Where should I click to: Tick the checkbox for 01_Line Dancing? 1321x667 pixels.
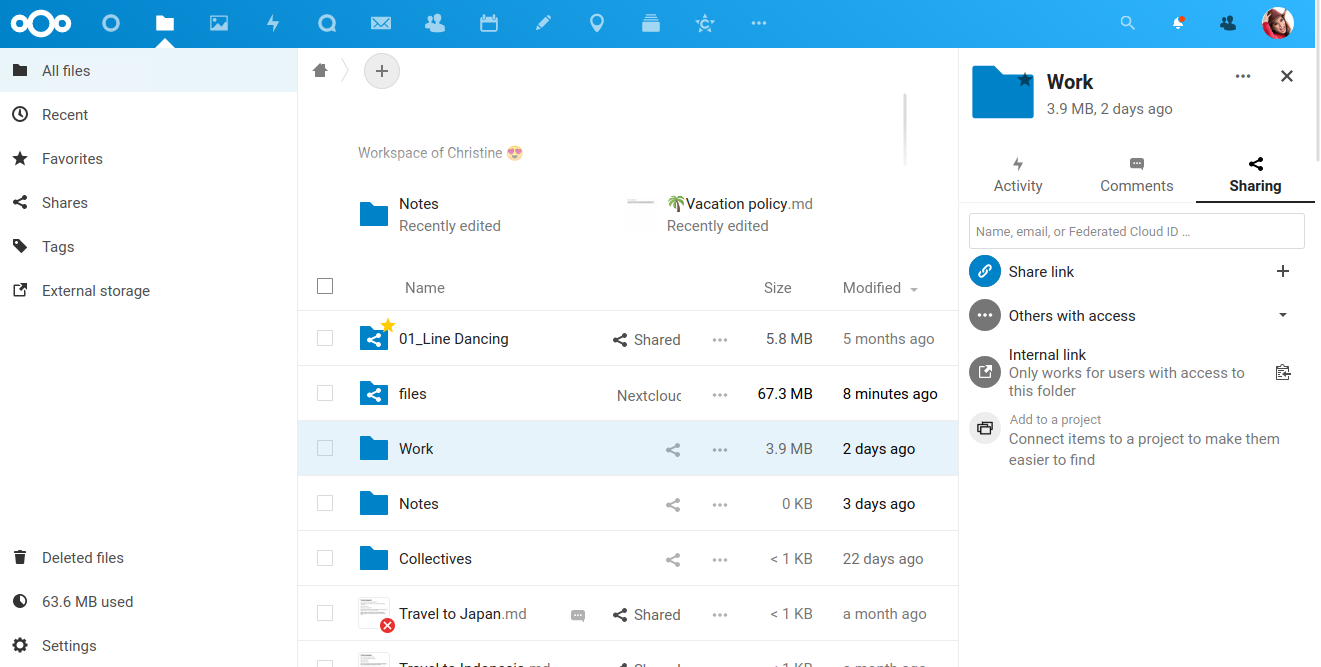(x=325, y=338)
